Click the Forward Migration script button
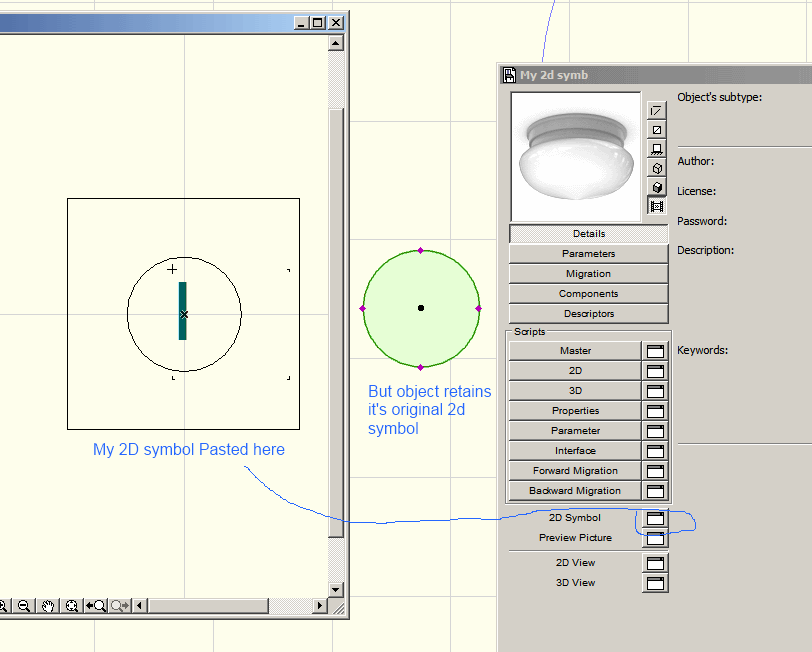 click(575, 471)
